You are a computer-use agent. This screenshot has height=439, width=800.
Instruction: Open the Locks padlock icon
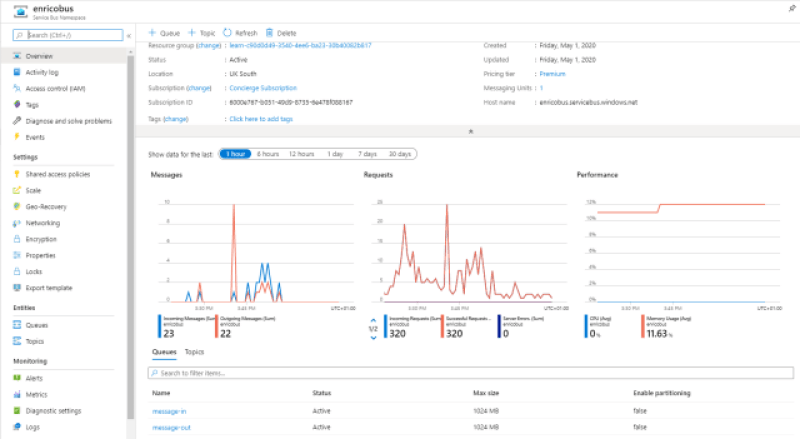coord(17,272)
